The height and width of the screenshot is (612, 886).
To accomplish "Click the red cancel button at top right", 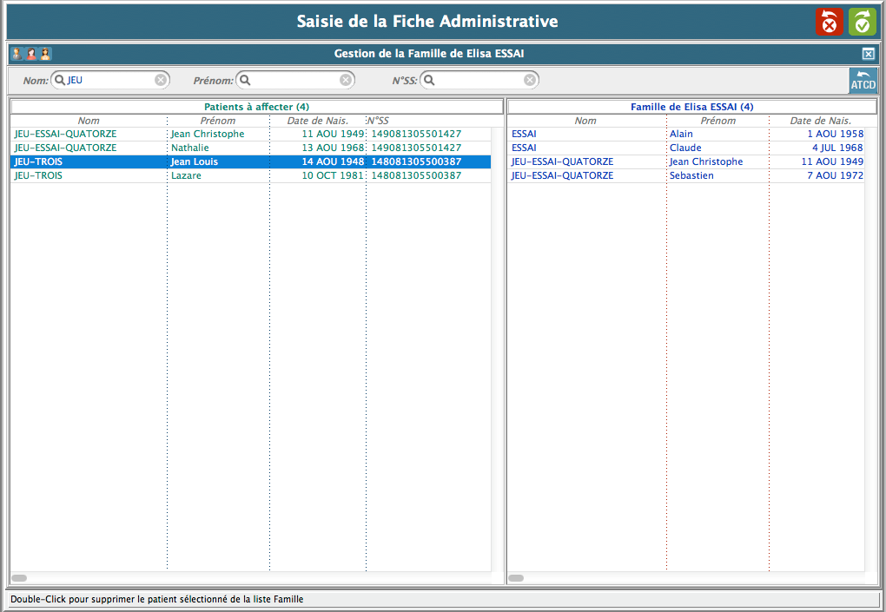I will tap(829, 22).
